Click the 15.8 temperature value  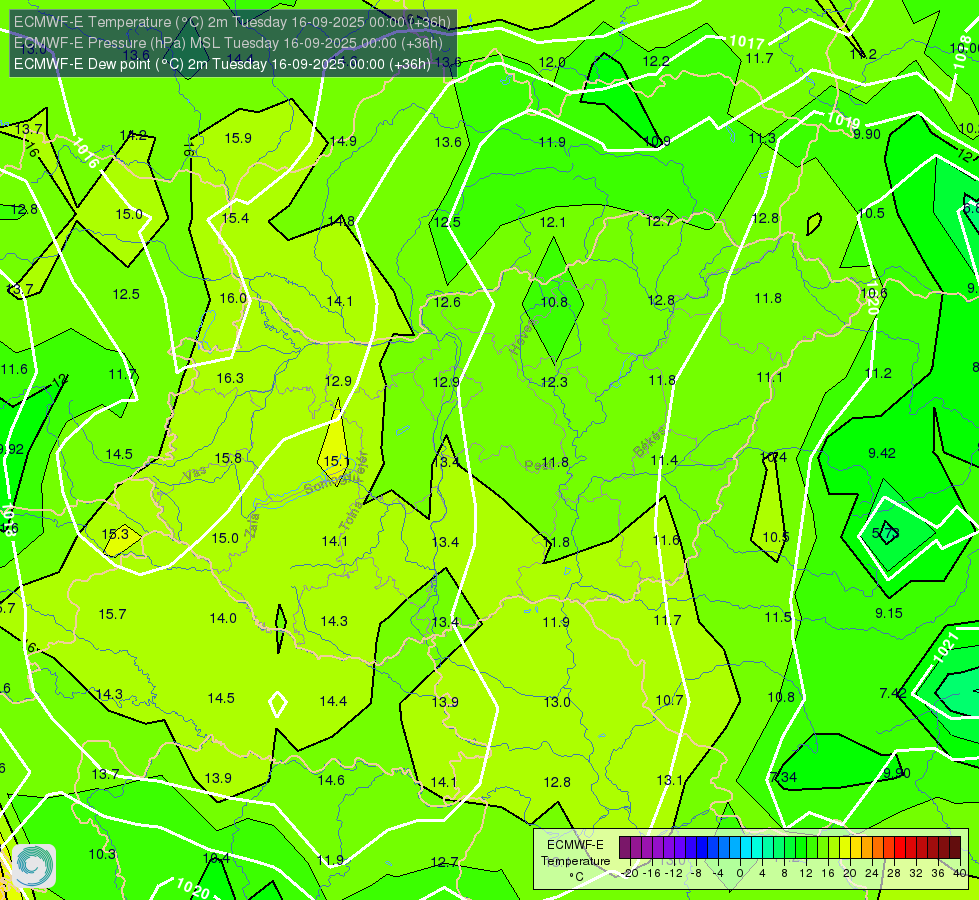pos(228,458)
